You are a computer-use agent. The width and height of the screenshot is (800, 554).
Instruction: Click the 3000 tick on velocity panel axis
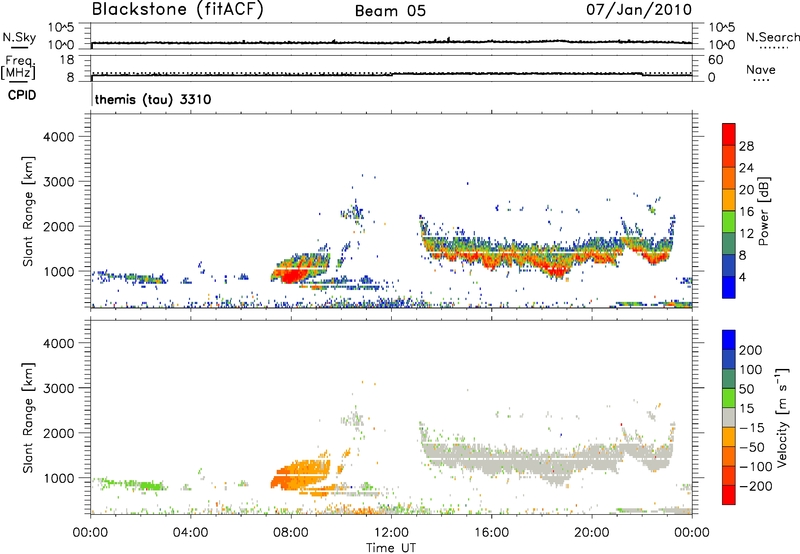click(x=59, y=388)
